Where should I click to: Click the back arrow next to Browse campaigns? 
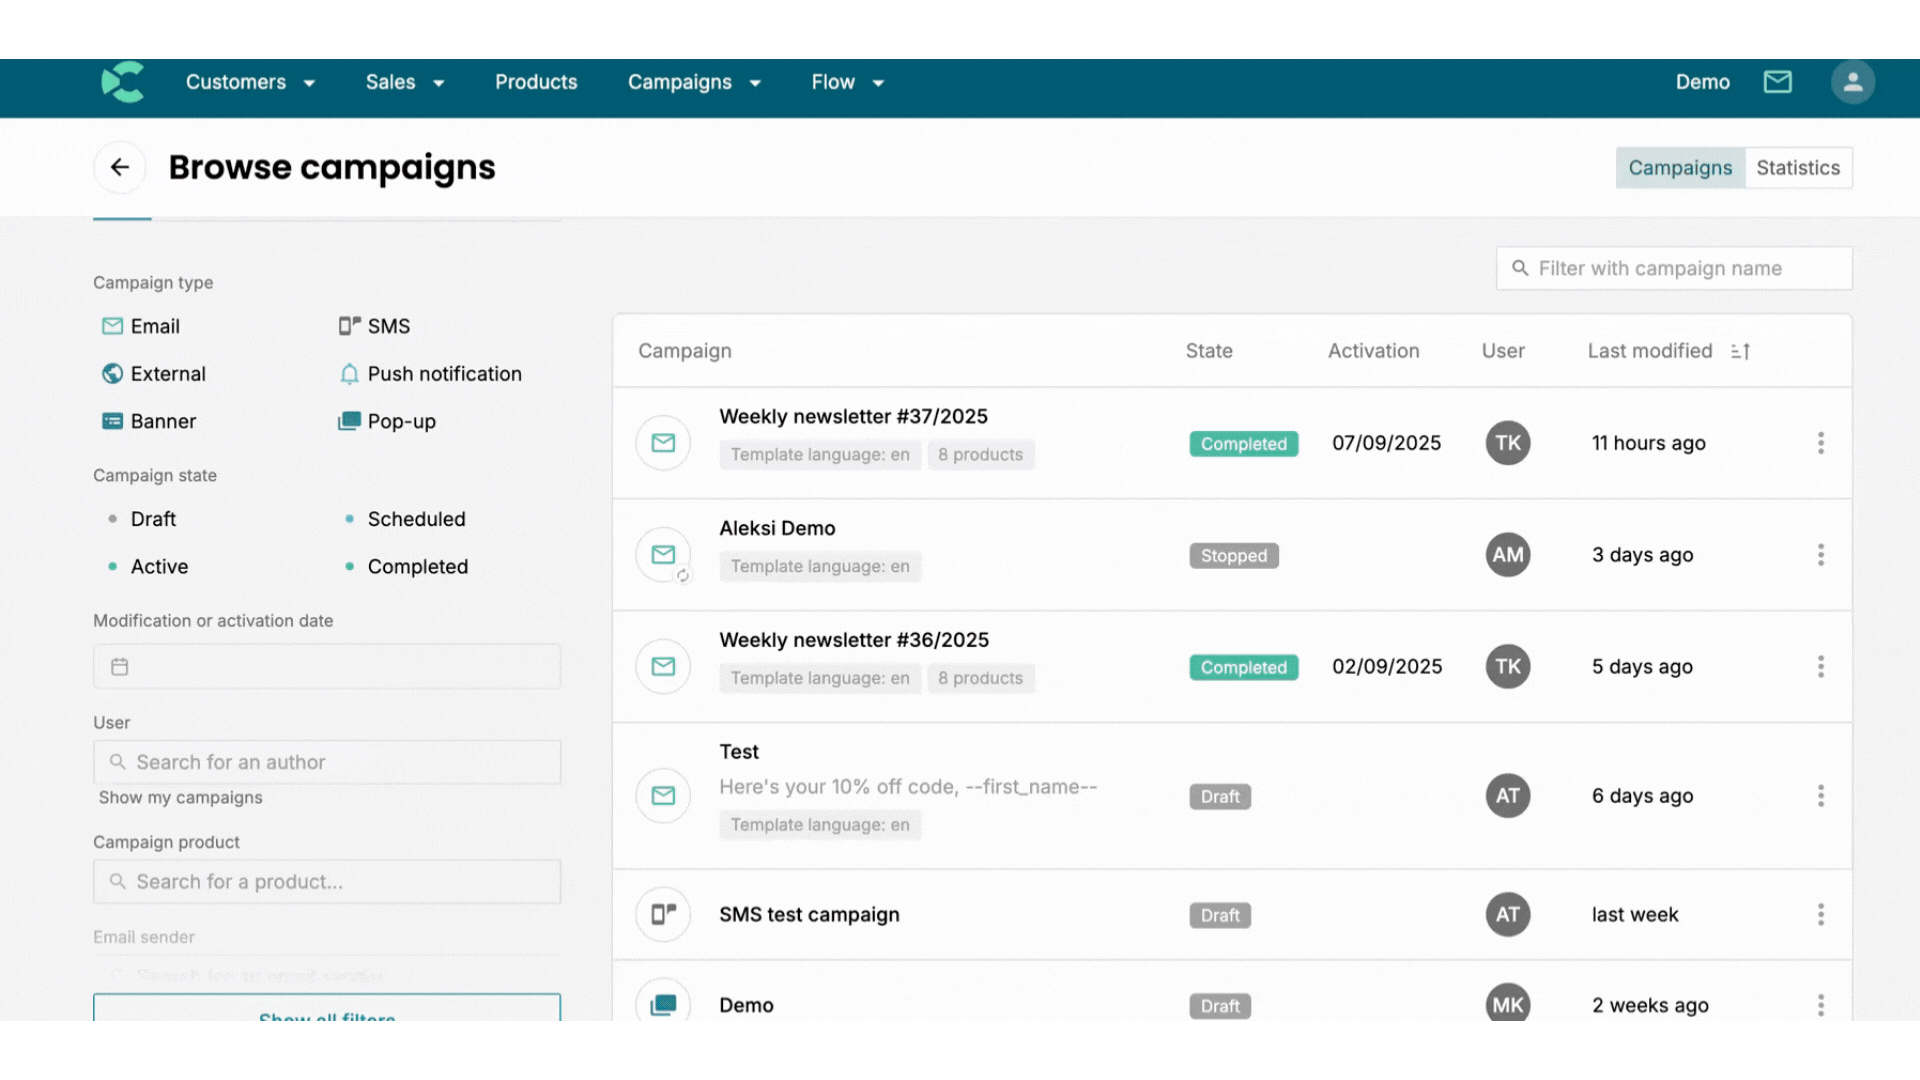coord(120,167)
